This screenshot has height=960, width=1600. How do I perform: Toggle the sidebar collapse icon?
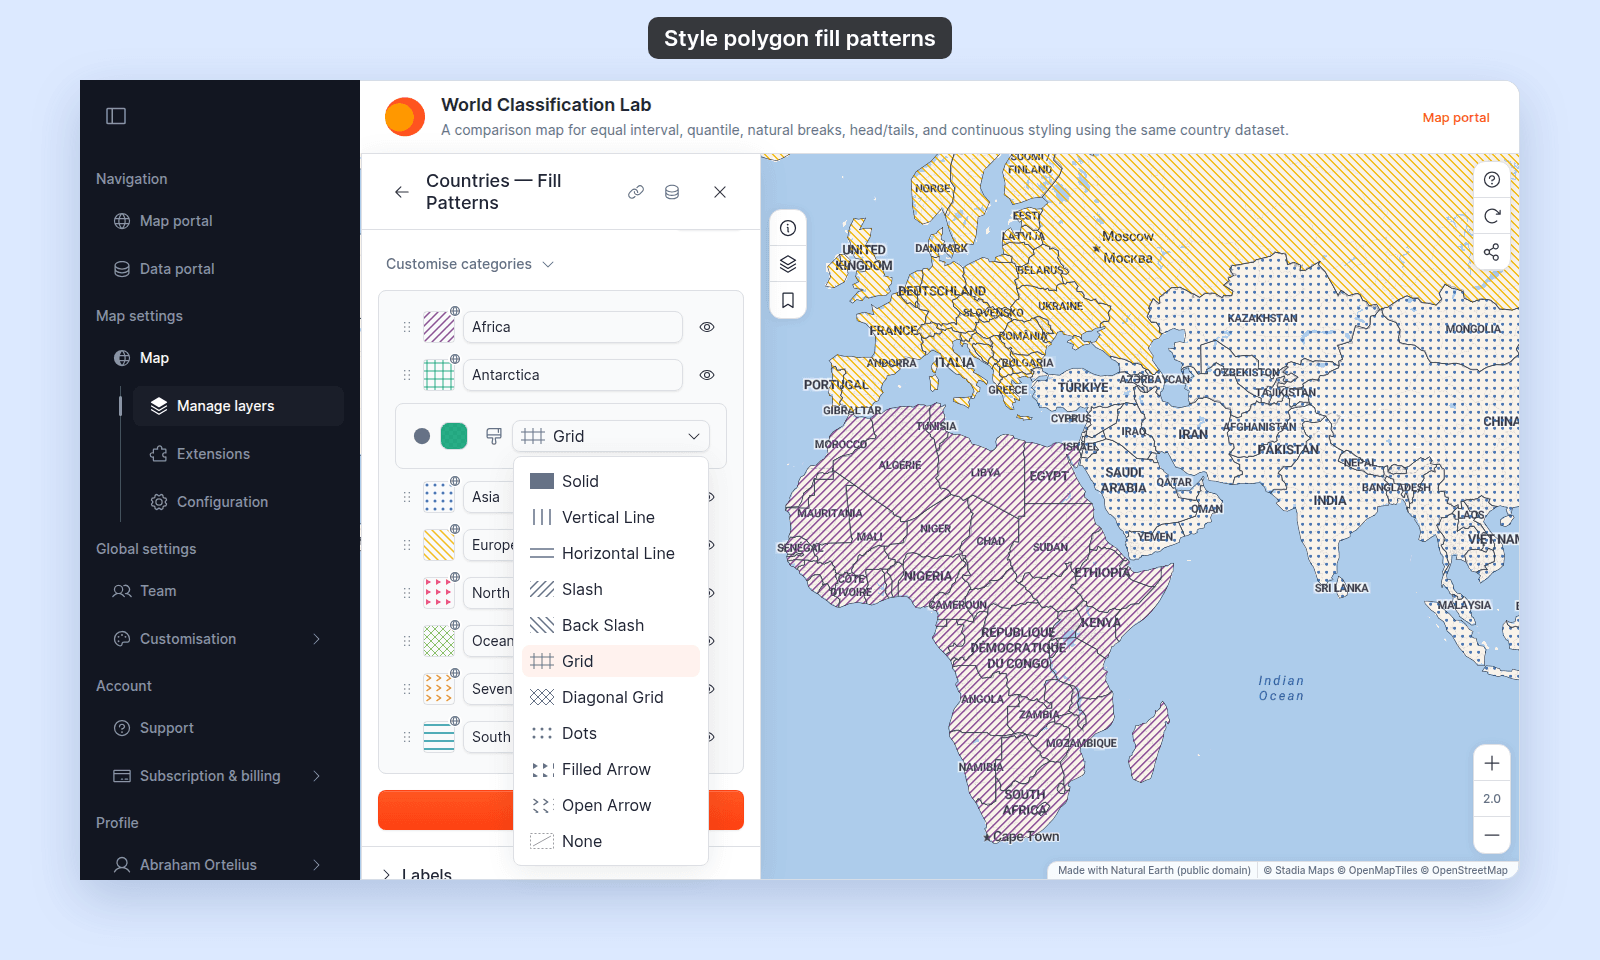[116, 116]
